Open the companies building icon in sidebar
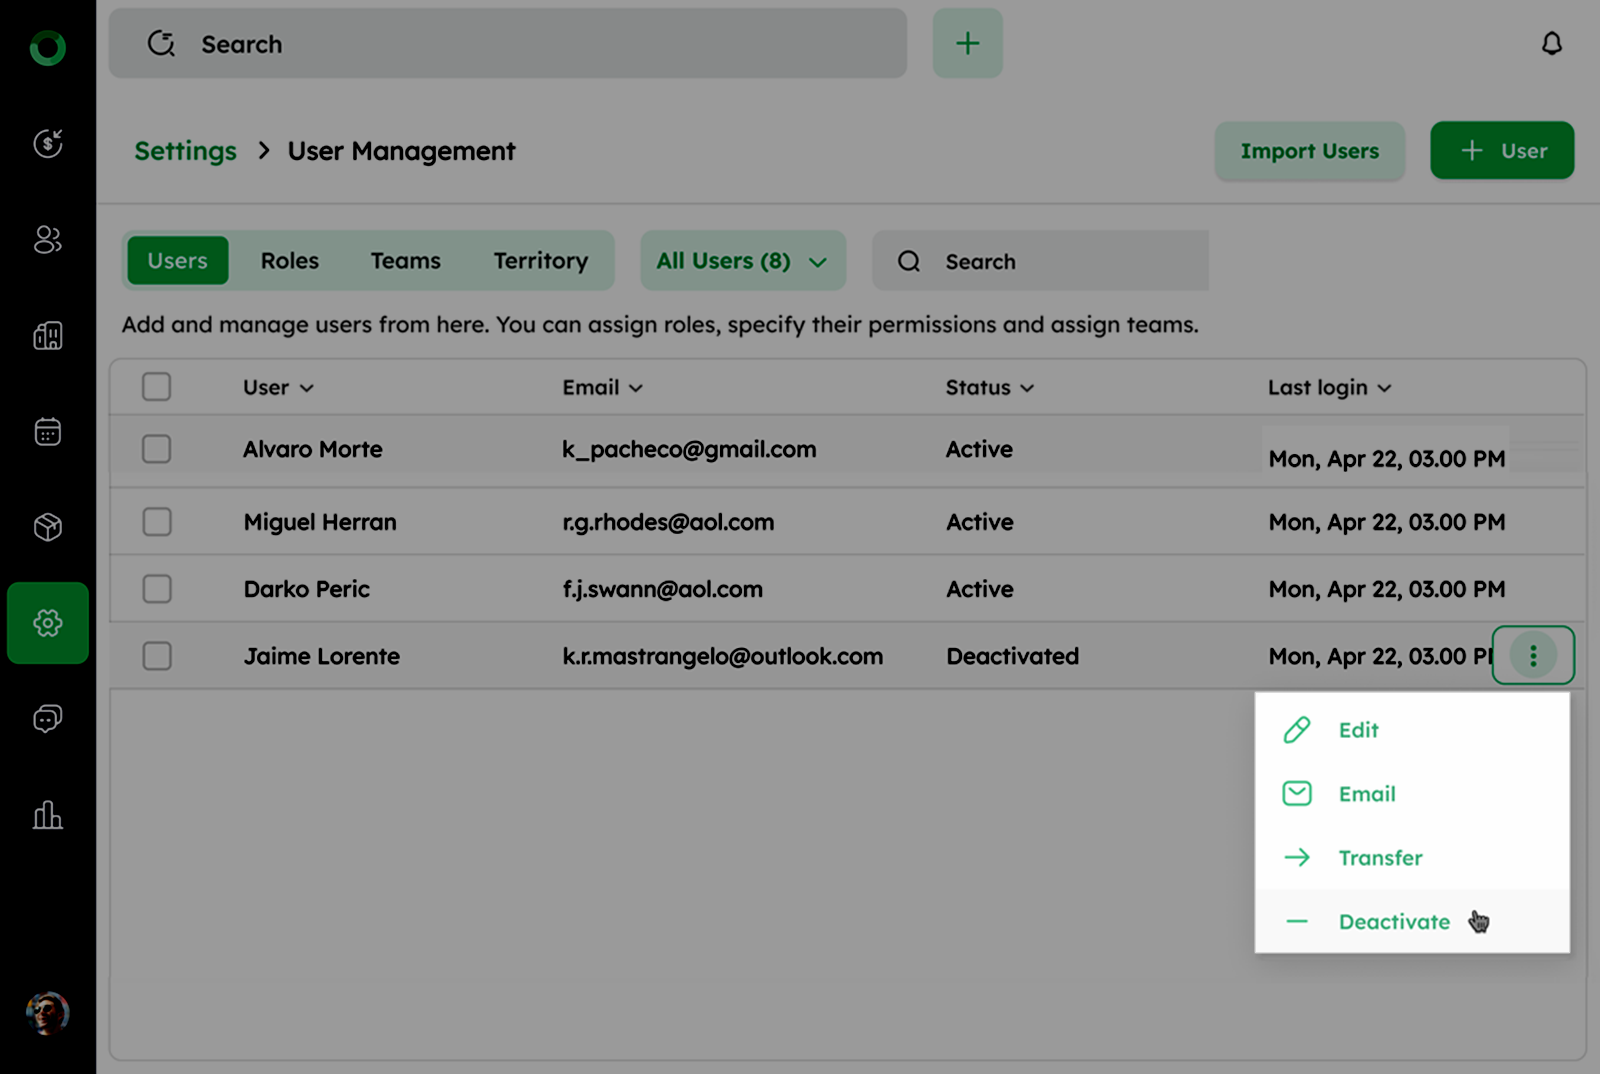The height and width of the screenshot is (1074, 1600). 48,336
